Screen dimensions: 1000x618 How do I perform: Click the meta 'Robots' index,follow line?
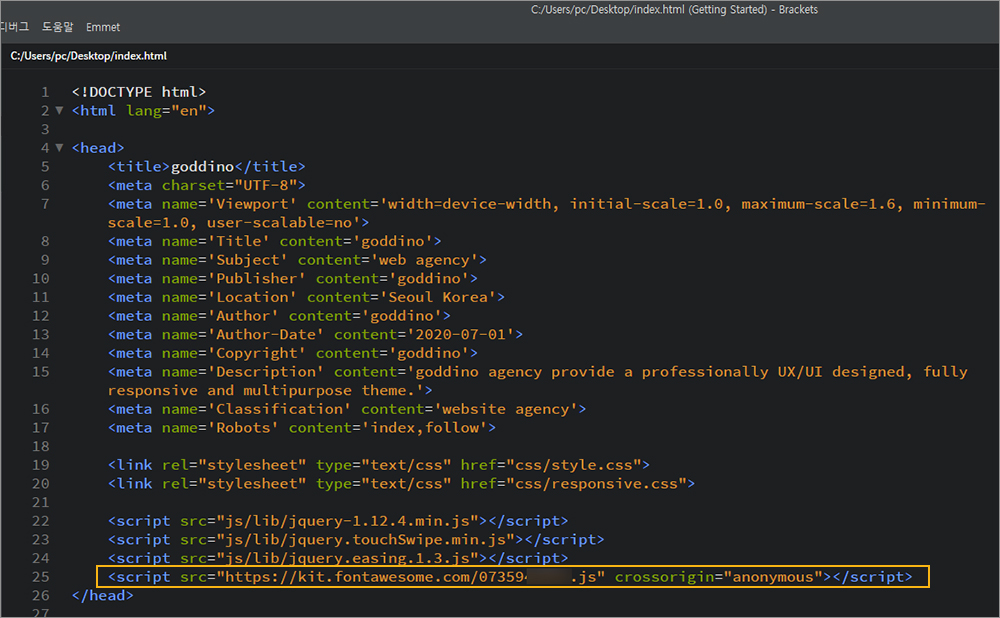point(302,427)
